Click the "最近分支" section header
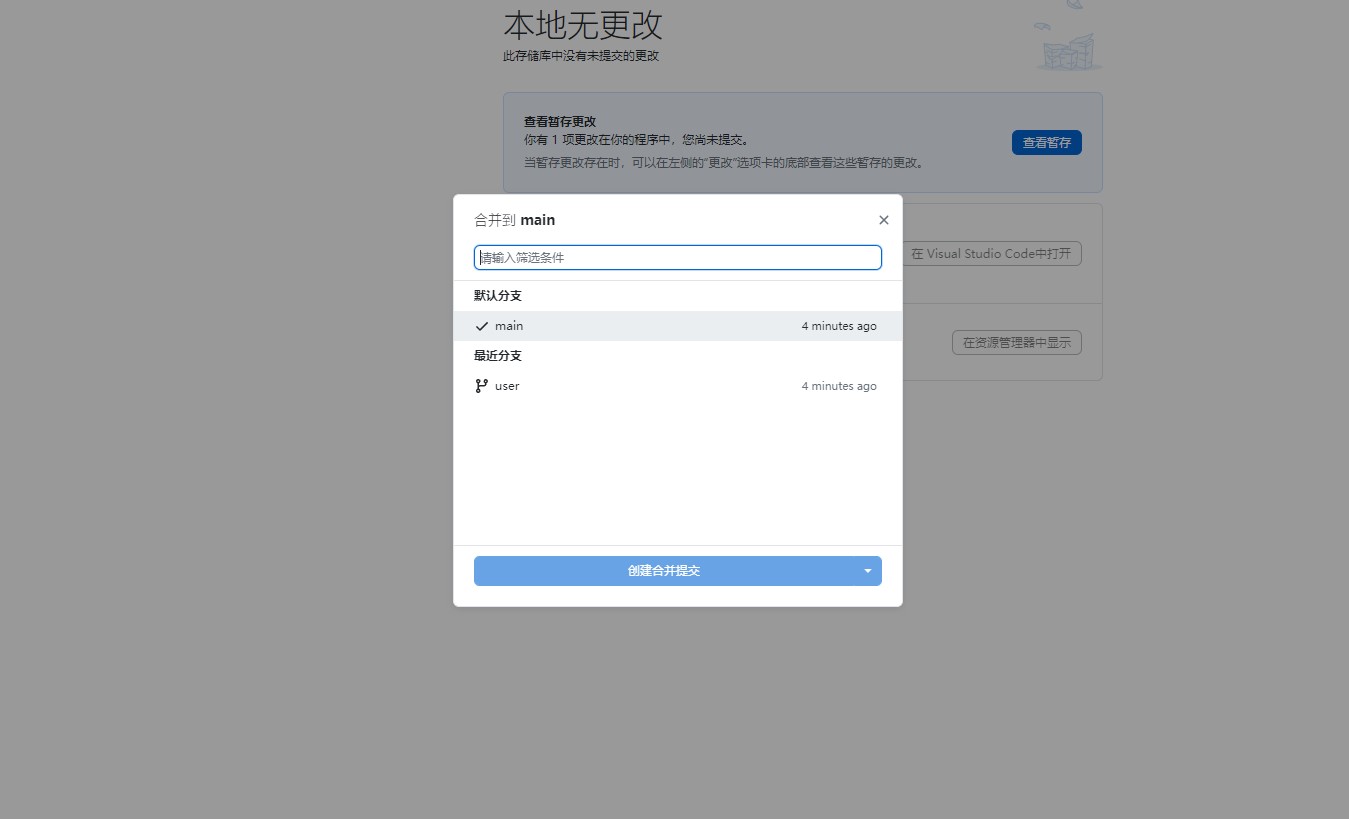 pos(497,355)
